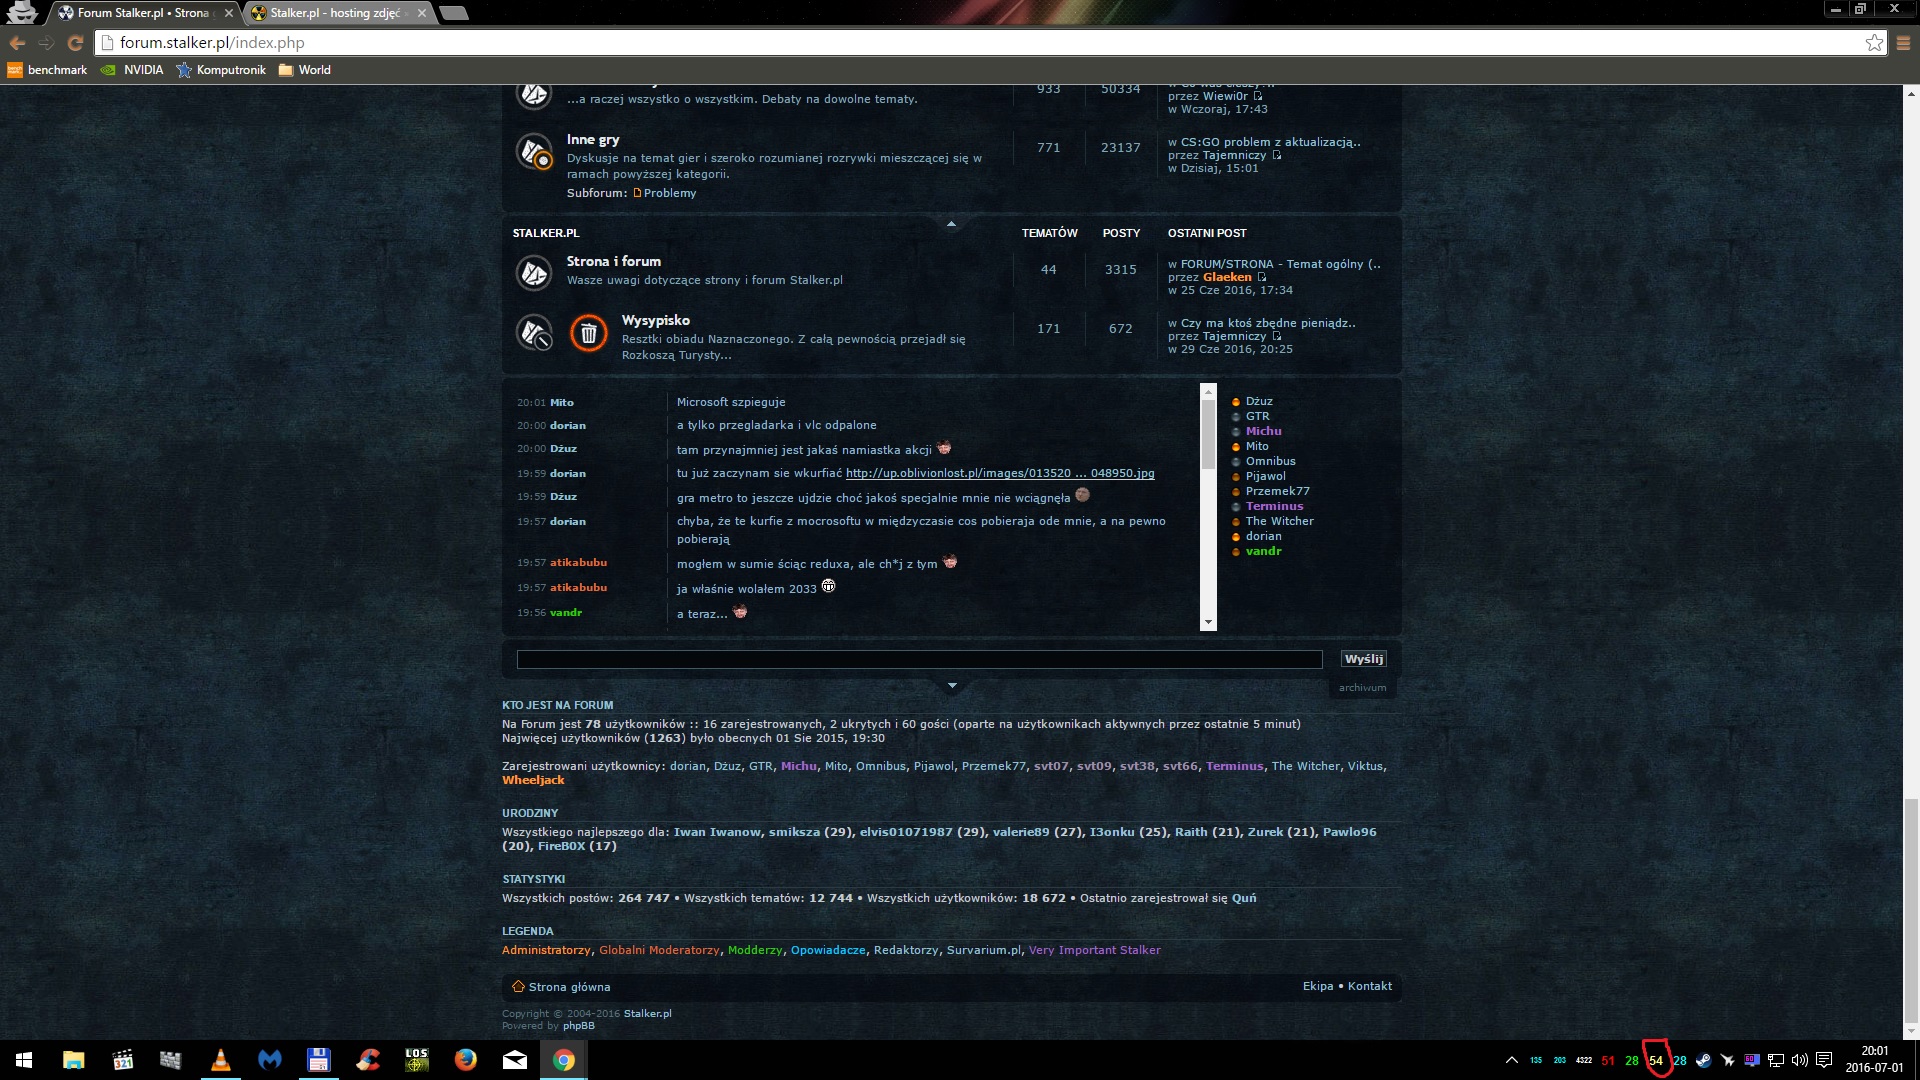Send shout with the Wyślij button
1920x1080 pixels.
1363,659
